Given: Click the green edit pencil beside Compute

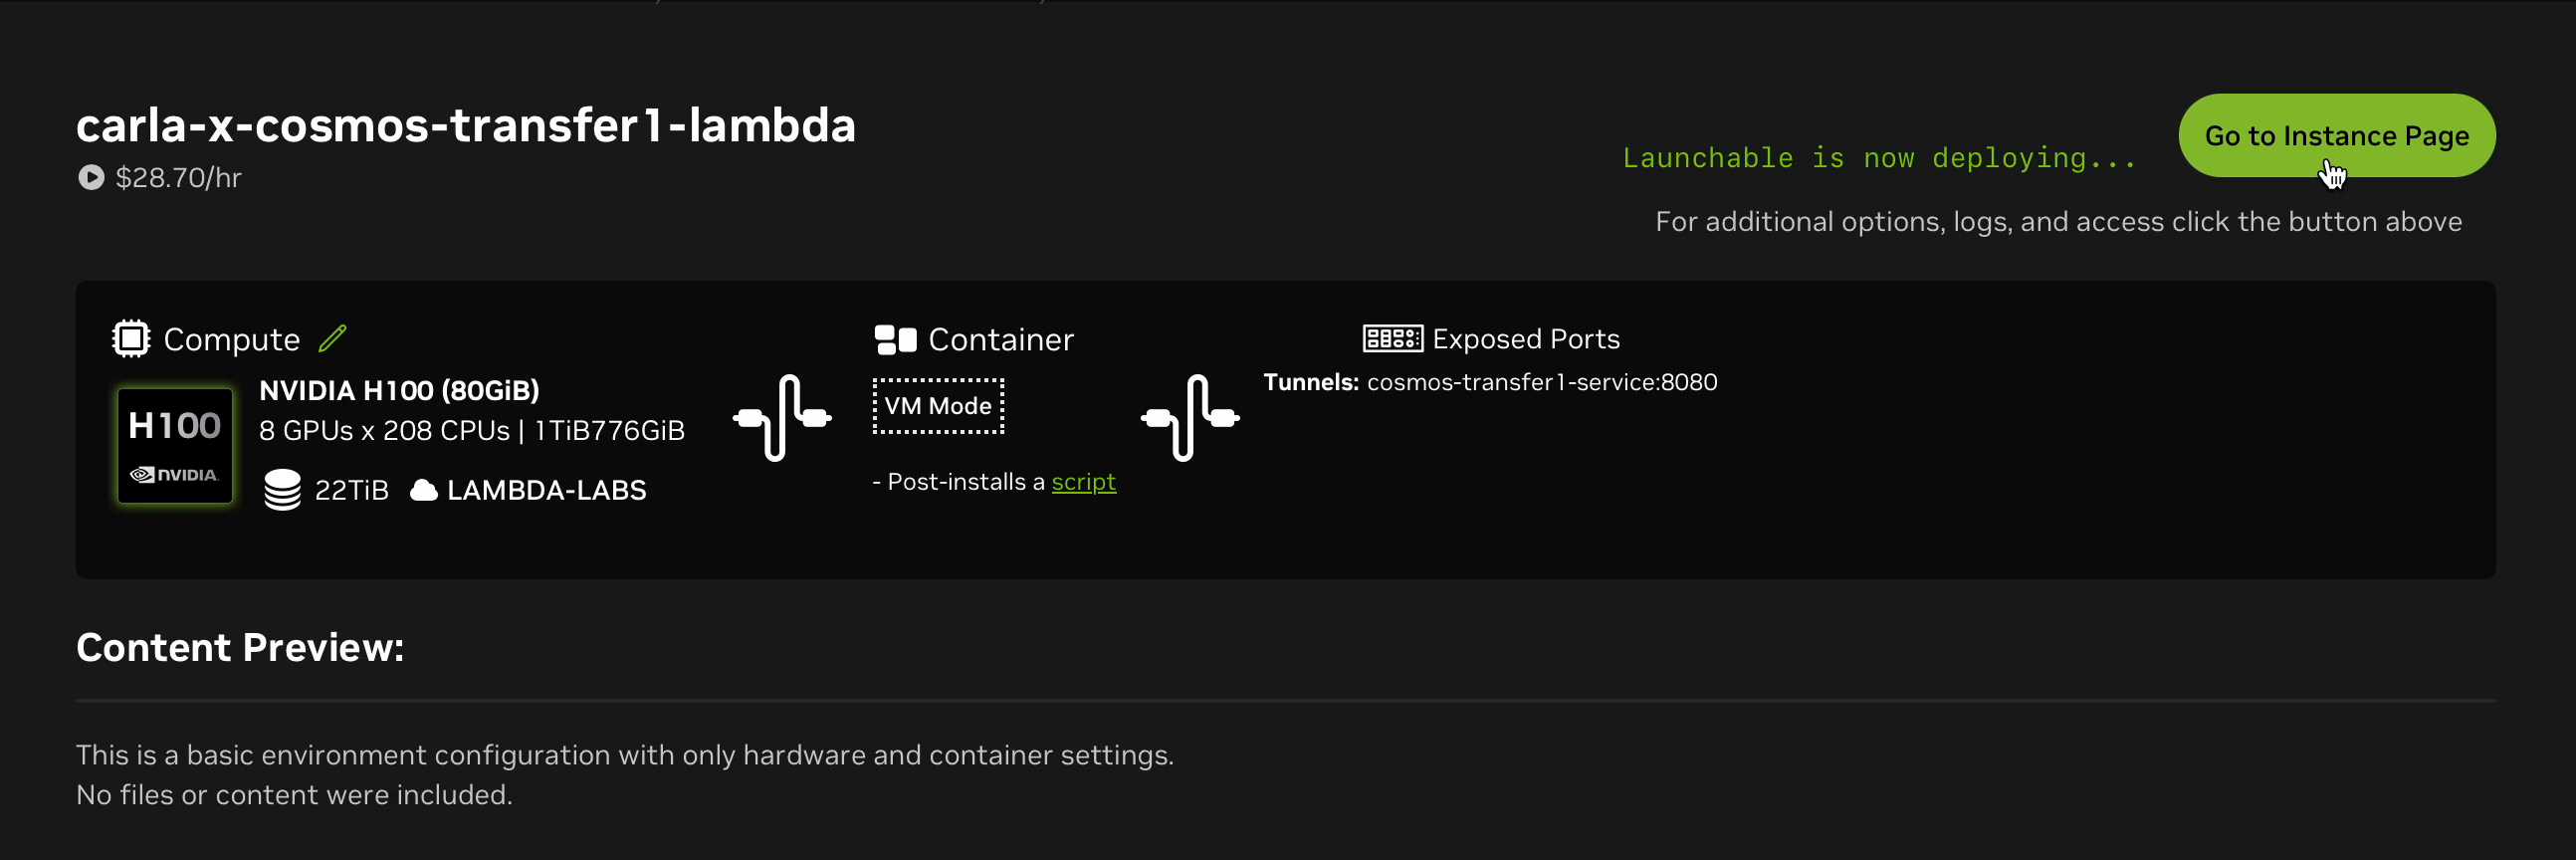Looking at the screenshot, I should 332,338.
